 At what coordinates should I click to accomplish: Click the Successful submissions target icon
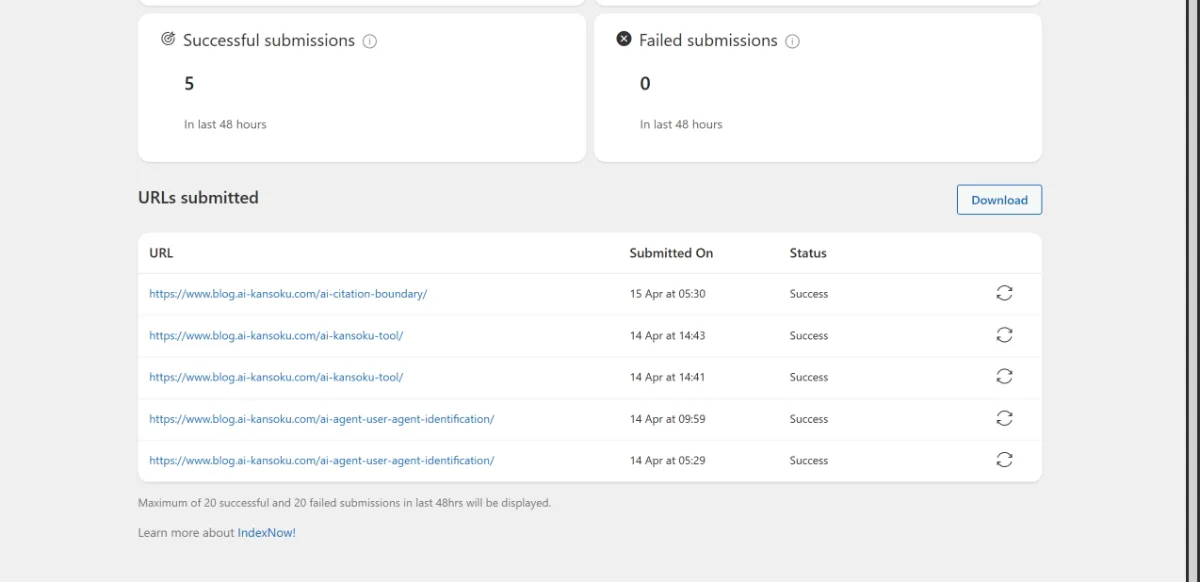[168, 39]
